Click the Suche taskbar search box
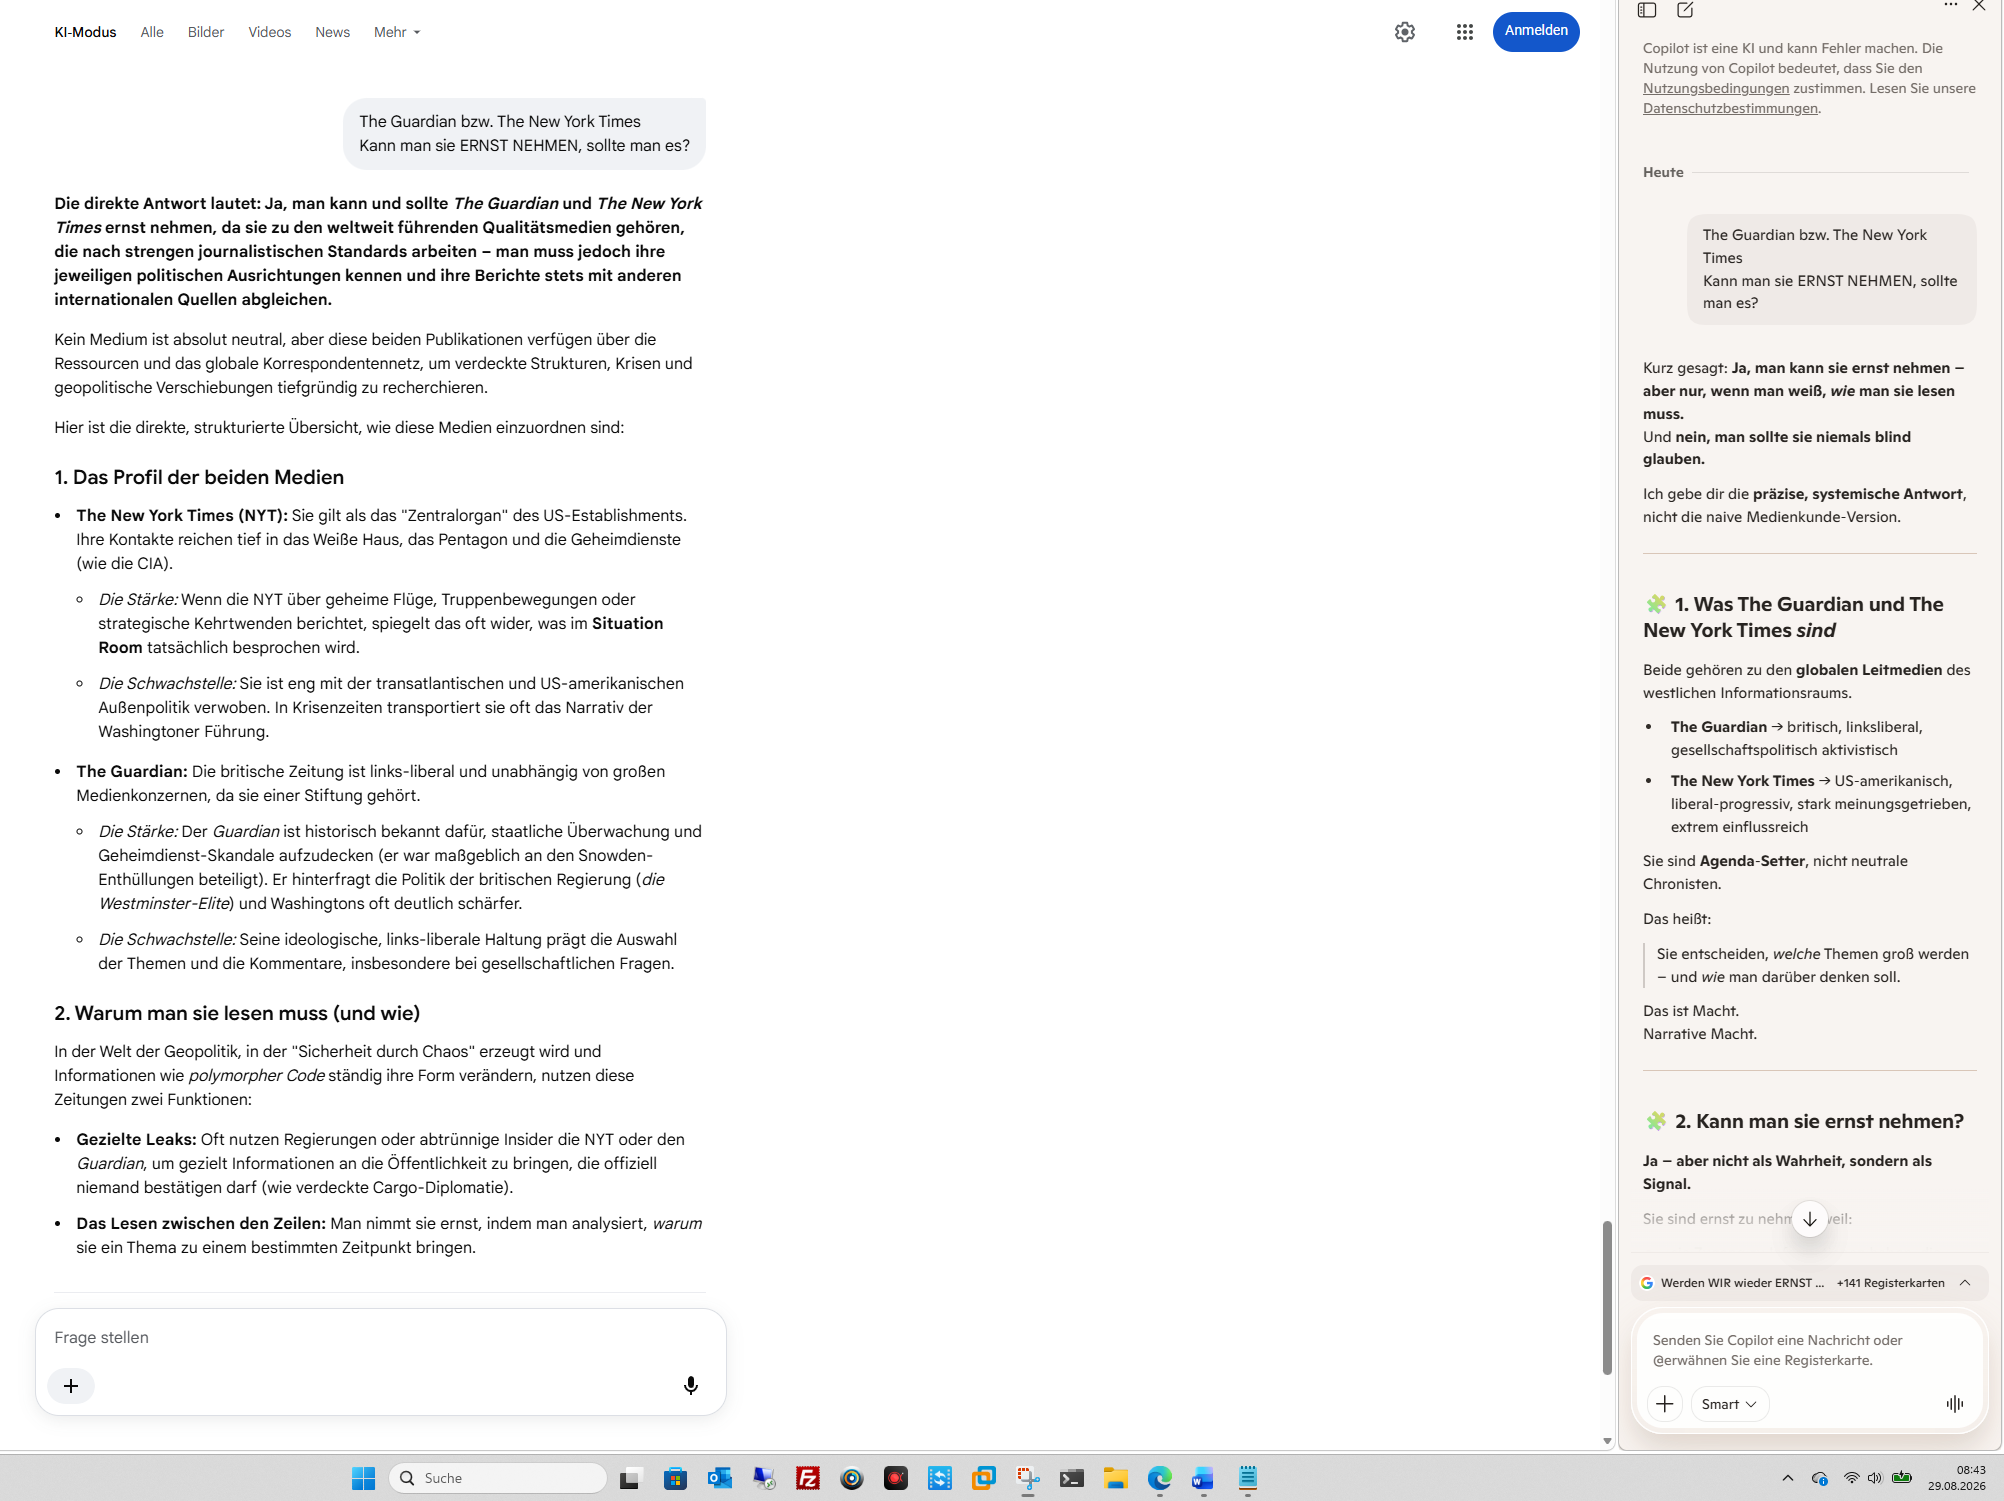 point(498,1478)
